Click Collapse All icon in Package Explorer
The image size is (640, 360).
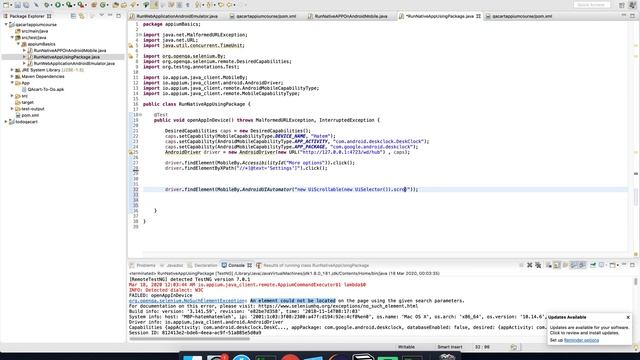tap(73, 16)
